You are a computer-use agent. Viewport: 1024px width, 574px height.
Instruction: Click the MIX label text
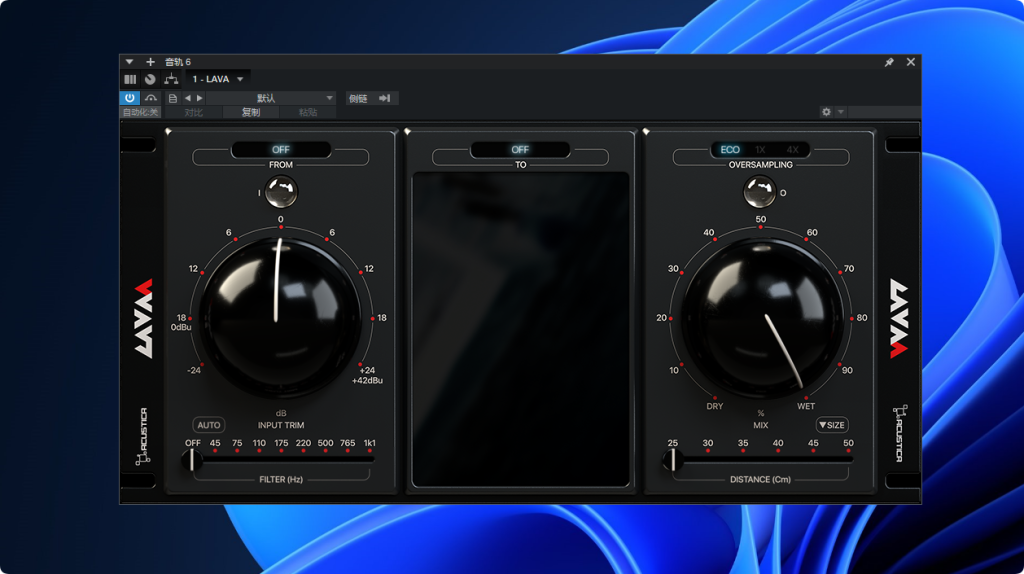tap(761, 425)
